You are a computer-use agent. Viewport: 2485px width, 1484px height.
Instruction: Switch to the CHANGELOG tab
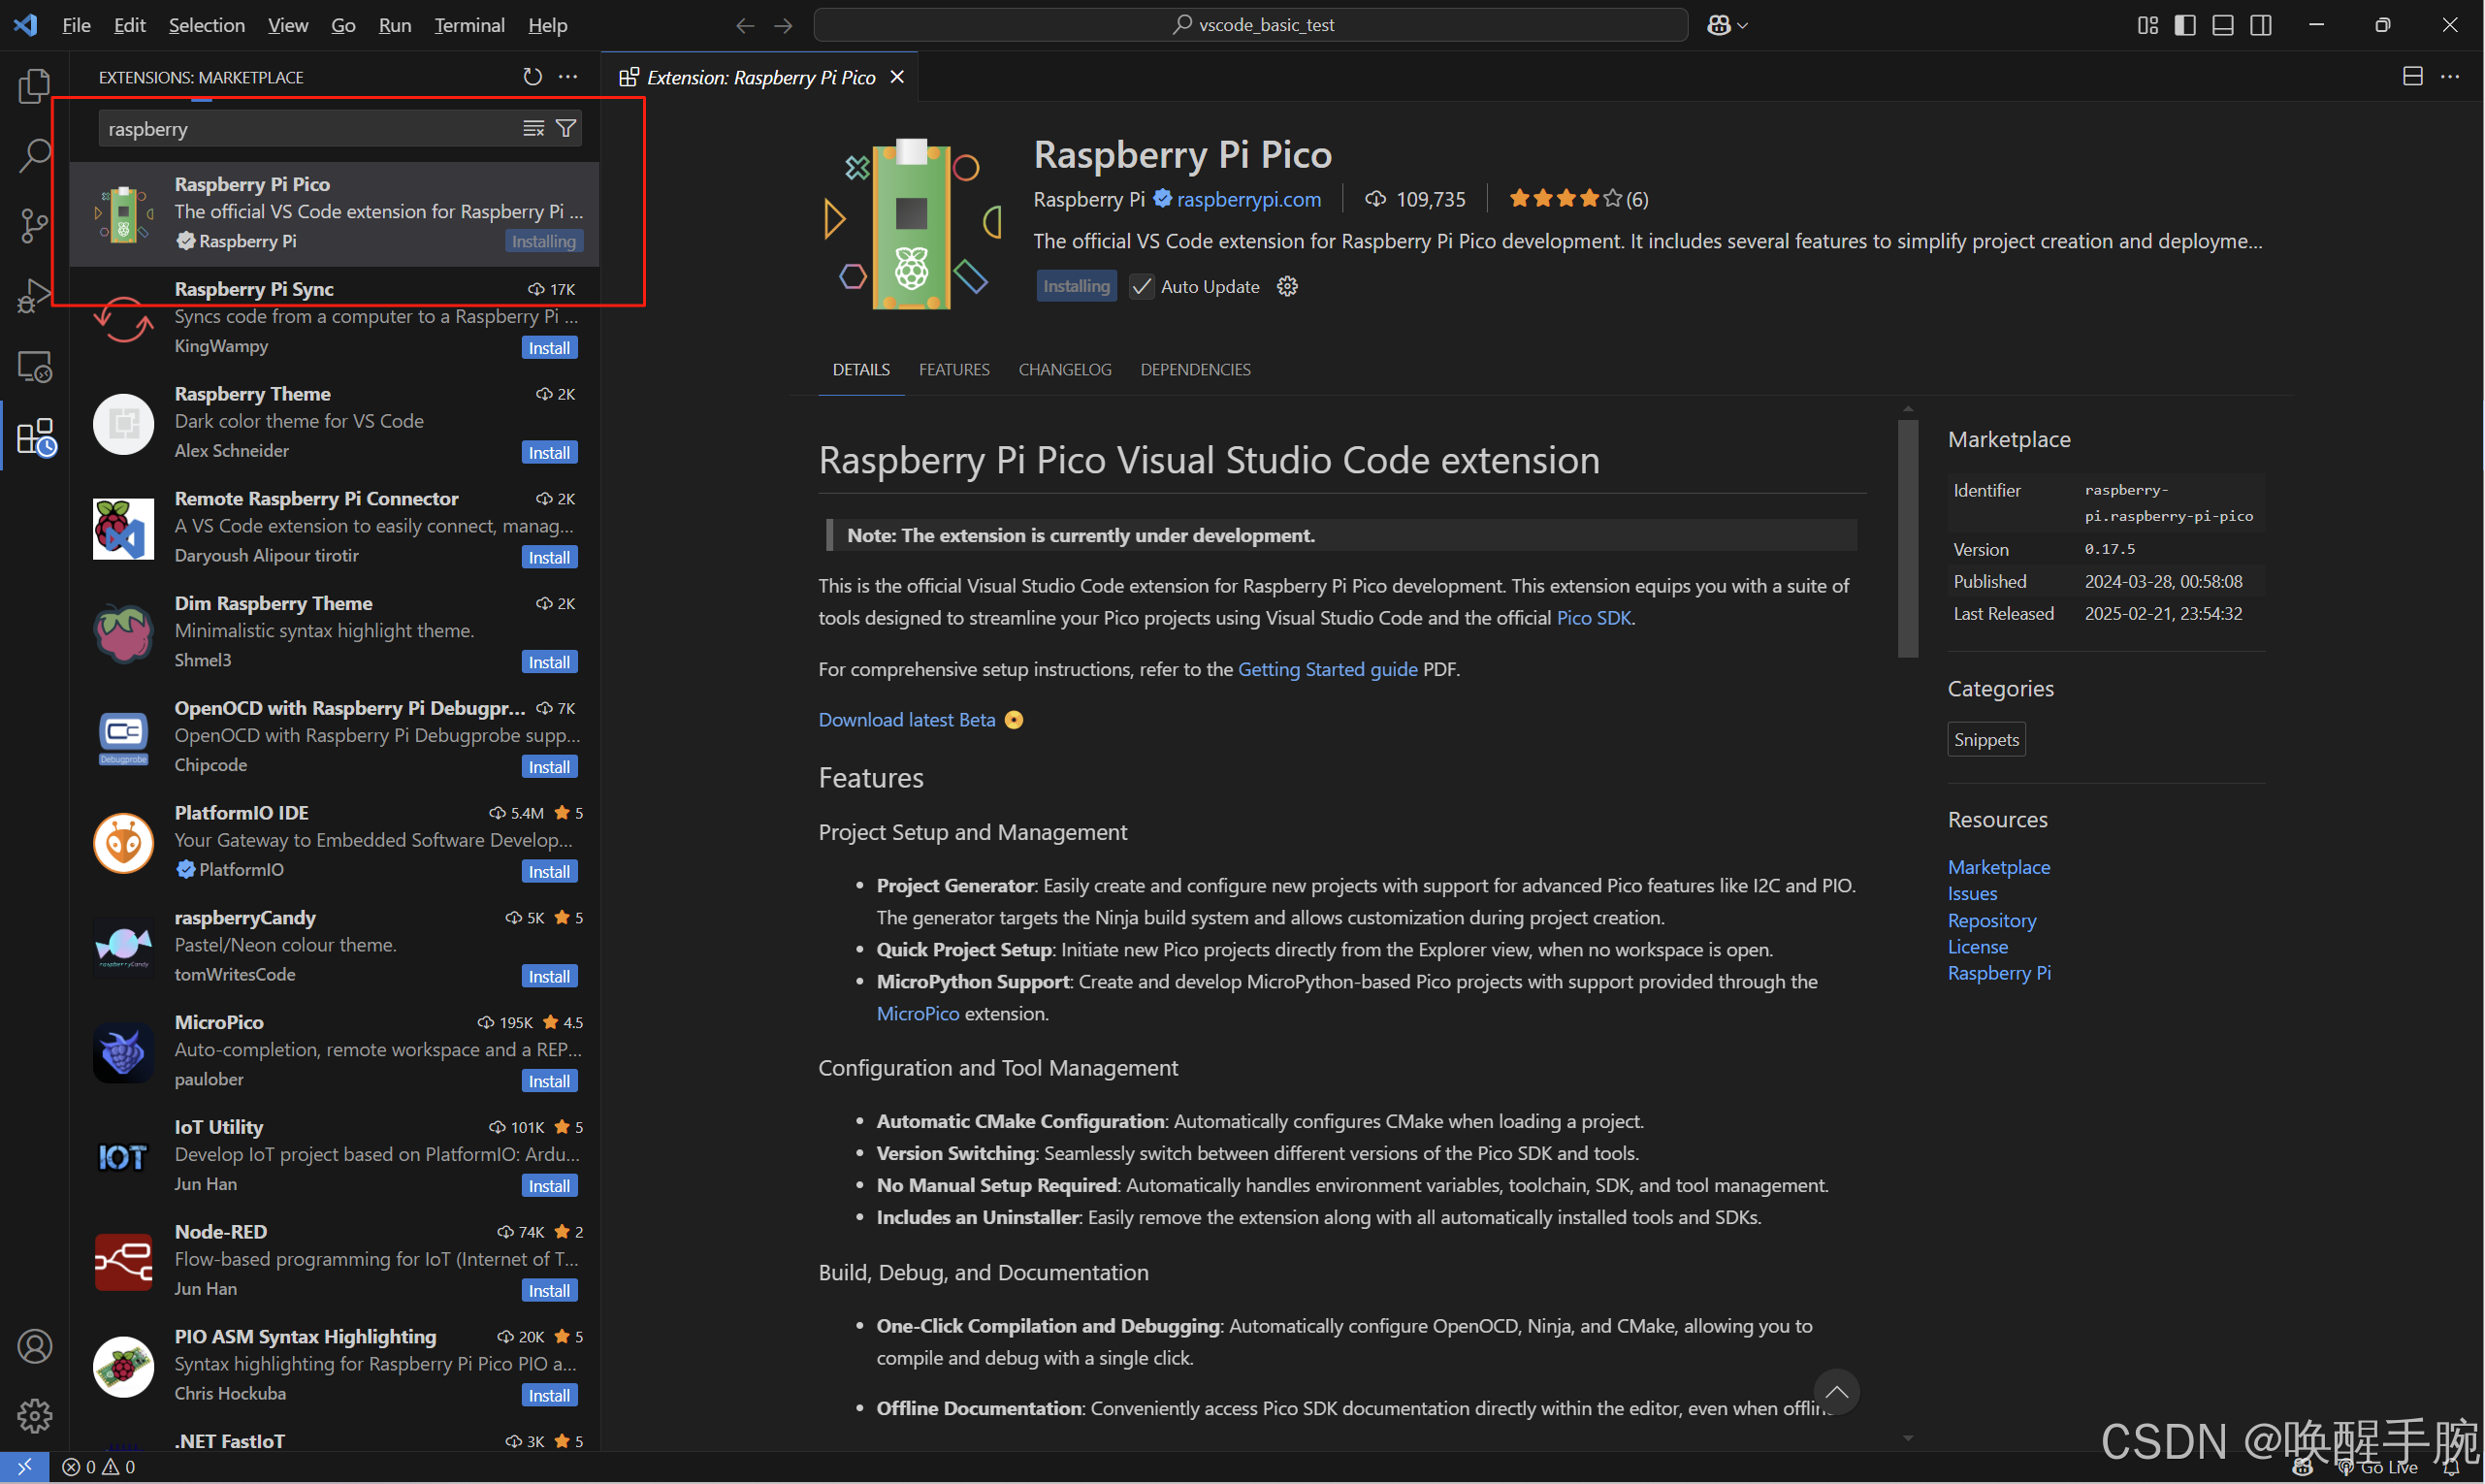pos(1064,370)
